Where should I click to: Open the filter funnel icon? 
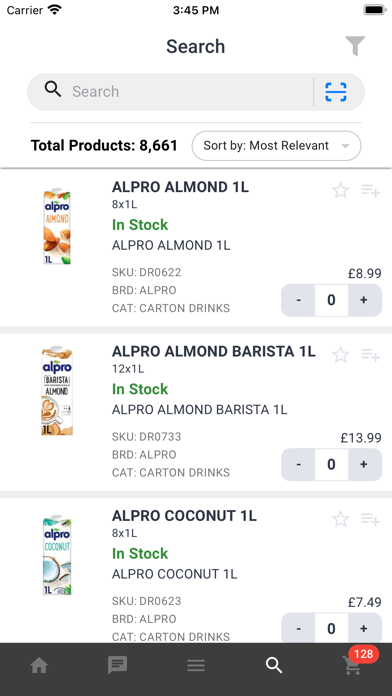[x=355, y=46]
